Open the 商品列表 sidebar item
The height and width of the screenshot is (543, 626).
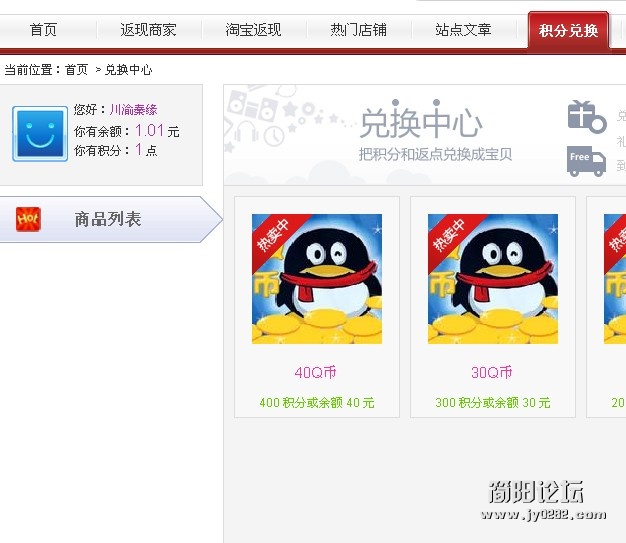[x=108, y=219]
